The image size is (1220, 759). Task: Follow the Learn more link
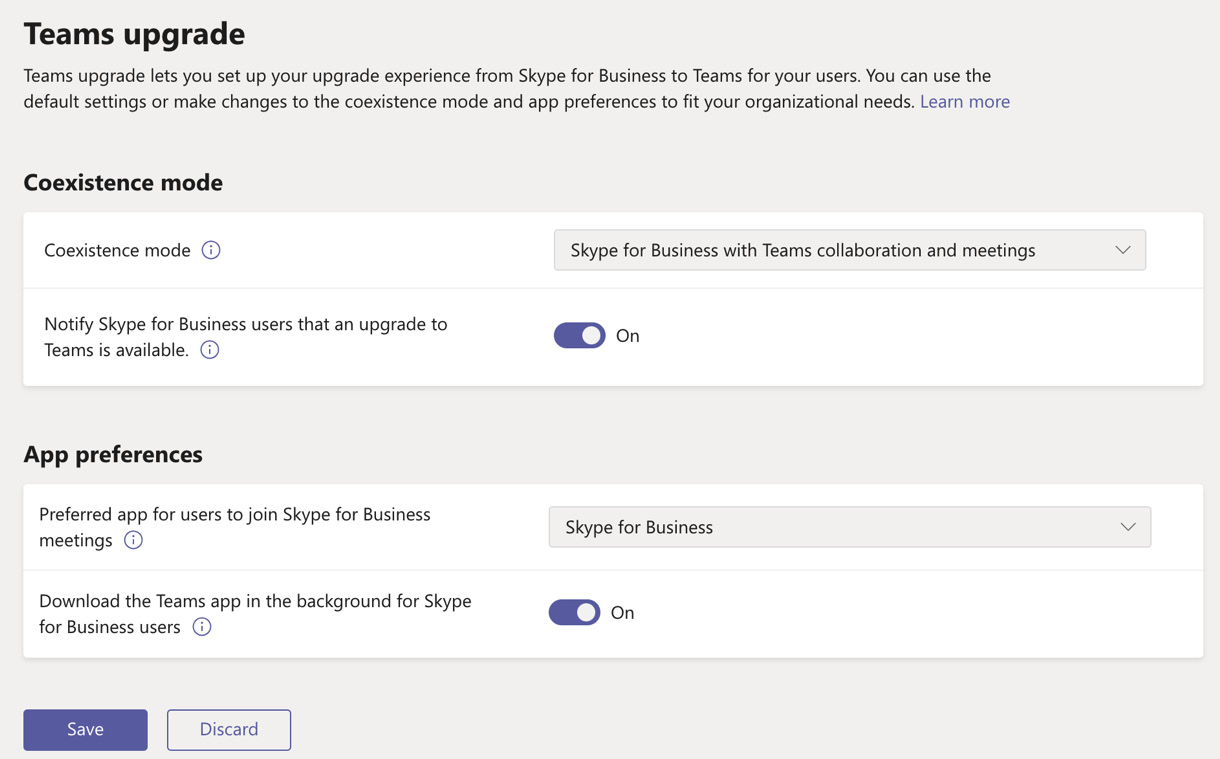click(965, 101)
